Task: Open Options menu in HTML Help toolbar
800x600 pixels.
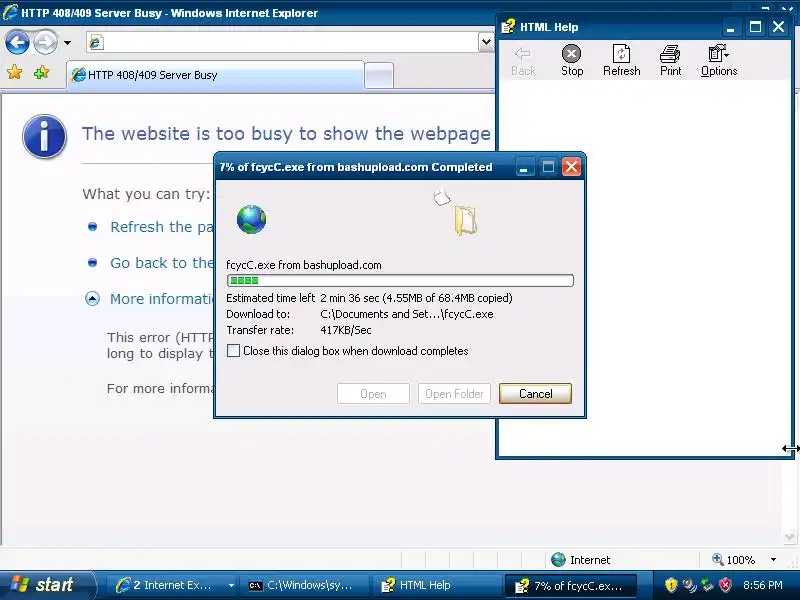Action: 719,61
